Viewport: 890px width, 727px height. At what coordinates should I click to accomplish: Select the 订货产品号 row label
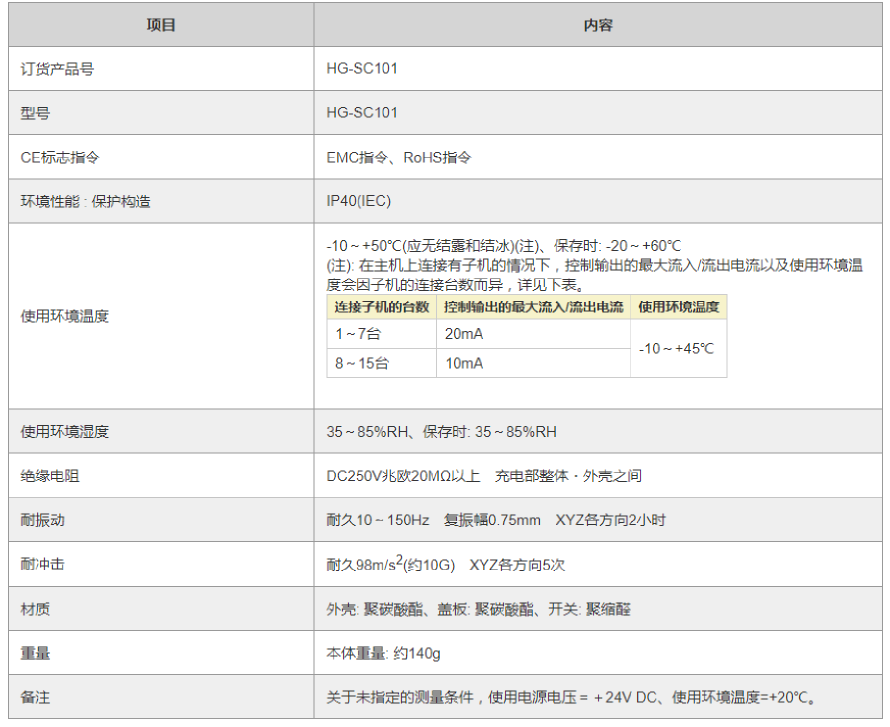coord(58,69)
